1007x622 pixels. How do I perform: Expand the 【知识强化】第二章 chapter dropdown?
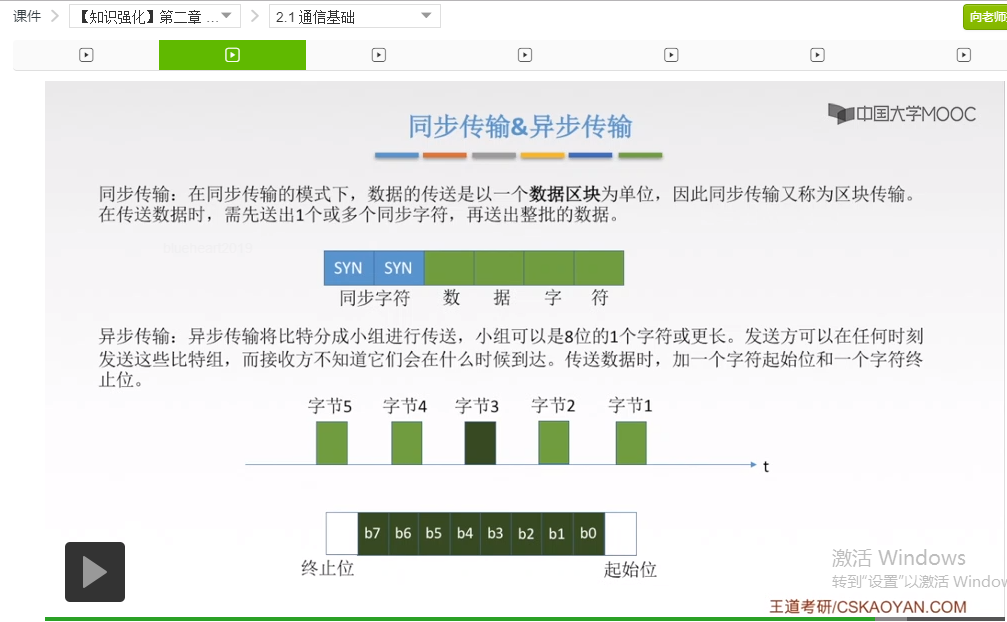pyautogui.click(x=155, y=16)
